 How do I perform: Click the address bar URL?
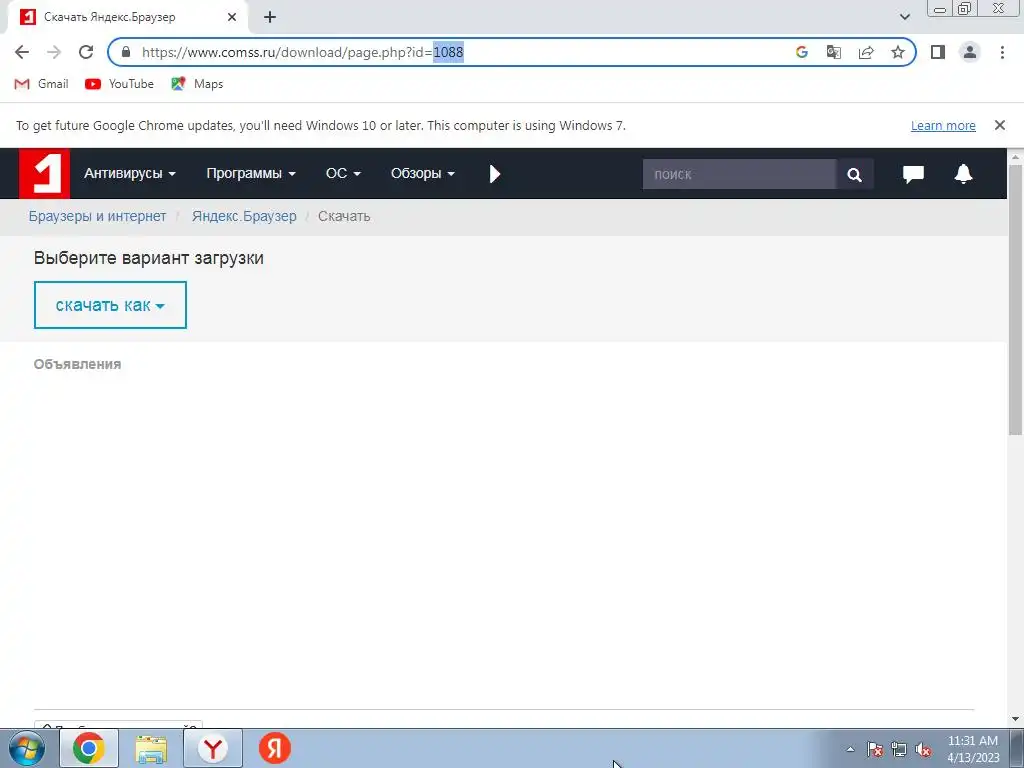[x=302, y=52]
